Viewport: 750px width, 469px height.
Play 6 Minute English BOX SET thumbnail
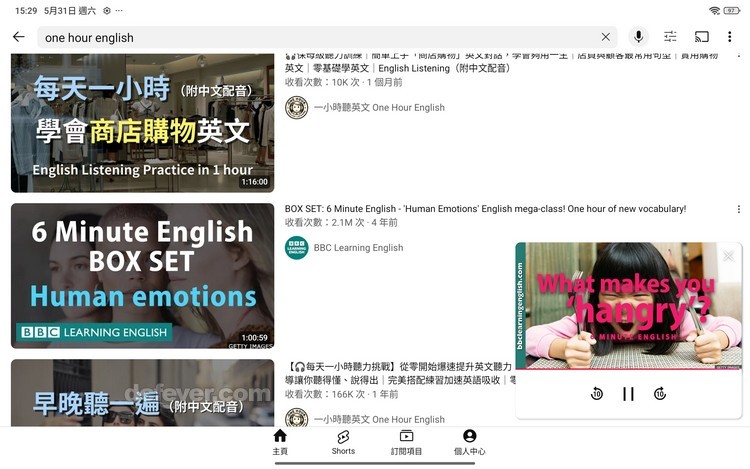[x=143, y=276]
